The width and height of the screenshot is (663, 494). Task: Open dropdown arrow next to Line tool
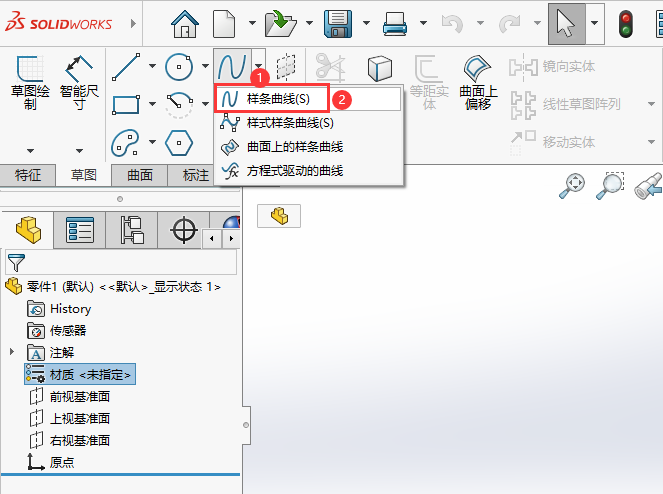[x=152, y=66]
